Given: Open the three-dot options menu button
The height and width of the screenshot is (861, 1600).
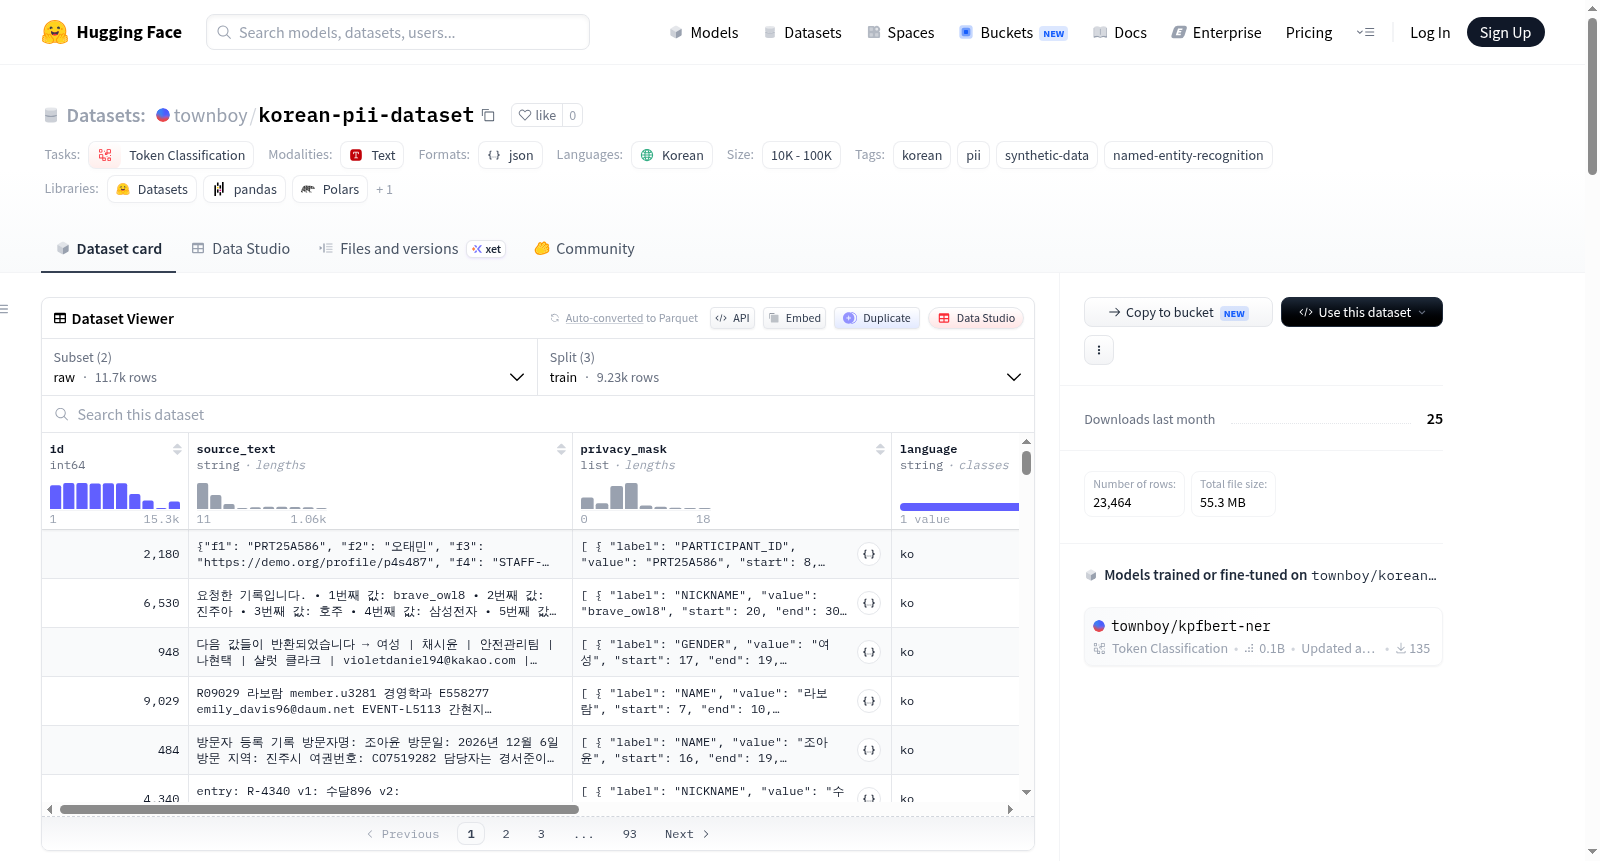Looking at the screenshot, I should pos(1099,350).
